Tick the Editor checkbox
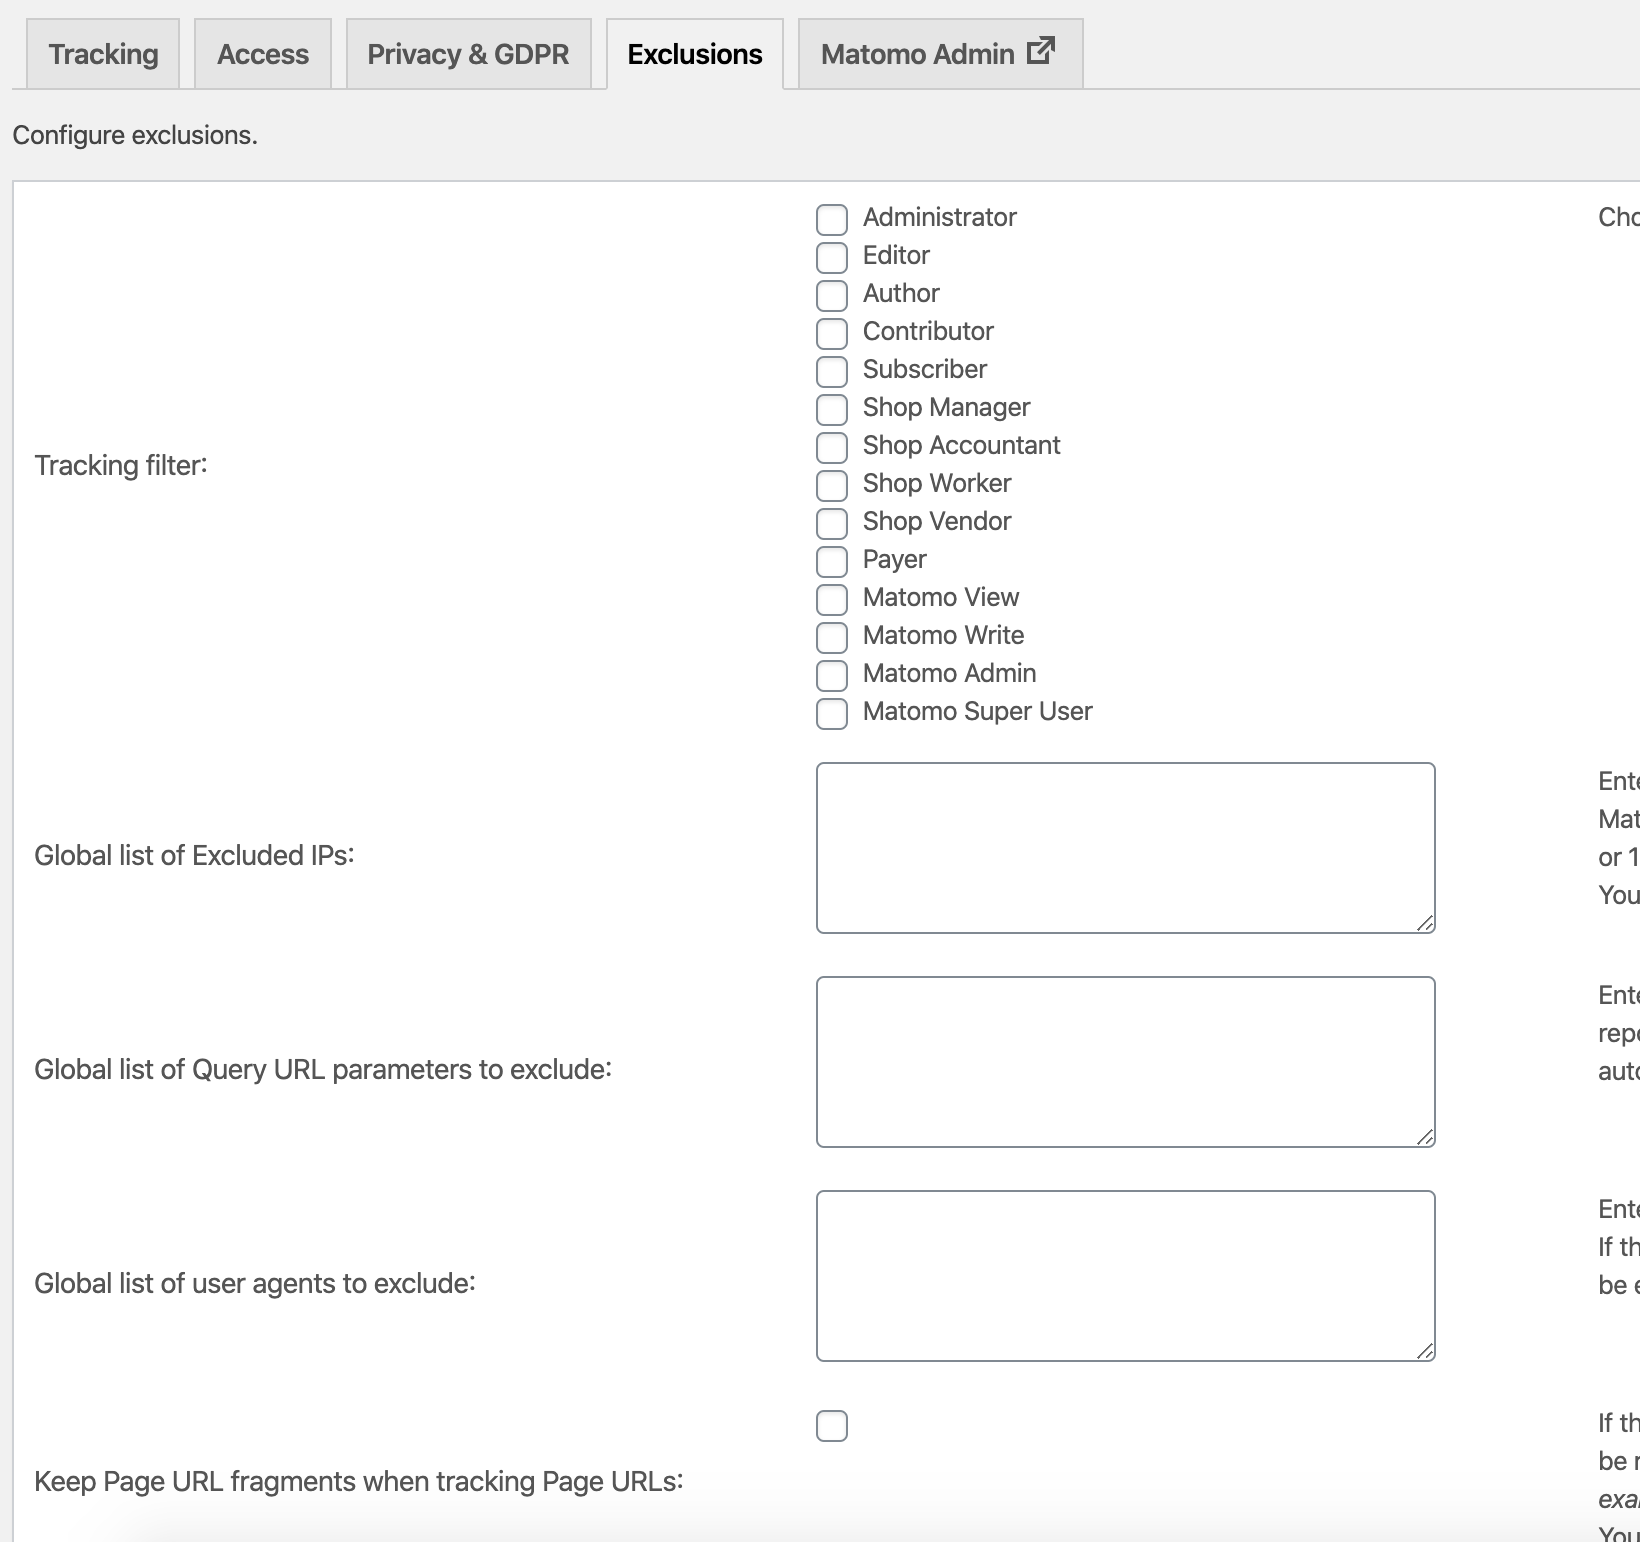Screen dimensions: 1640x1542 click(x=832, y=257)
